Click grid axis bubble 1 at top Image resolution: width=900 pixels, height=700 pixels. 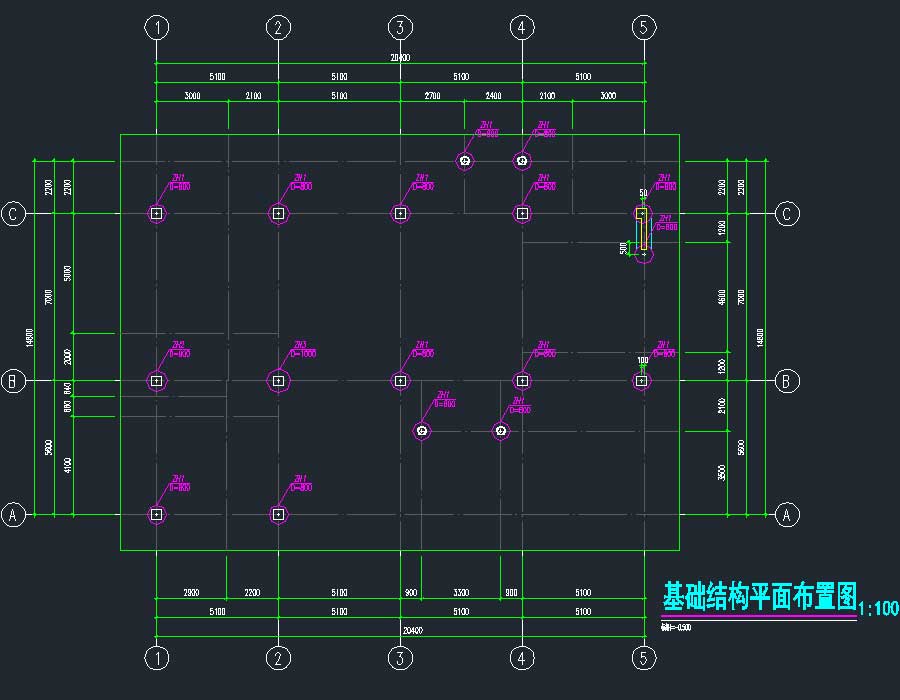156,27
